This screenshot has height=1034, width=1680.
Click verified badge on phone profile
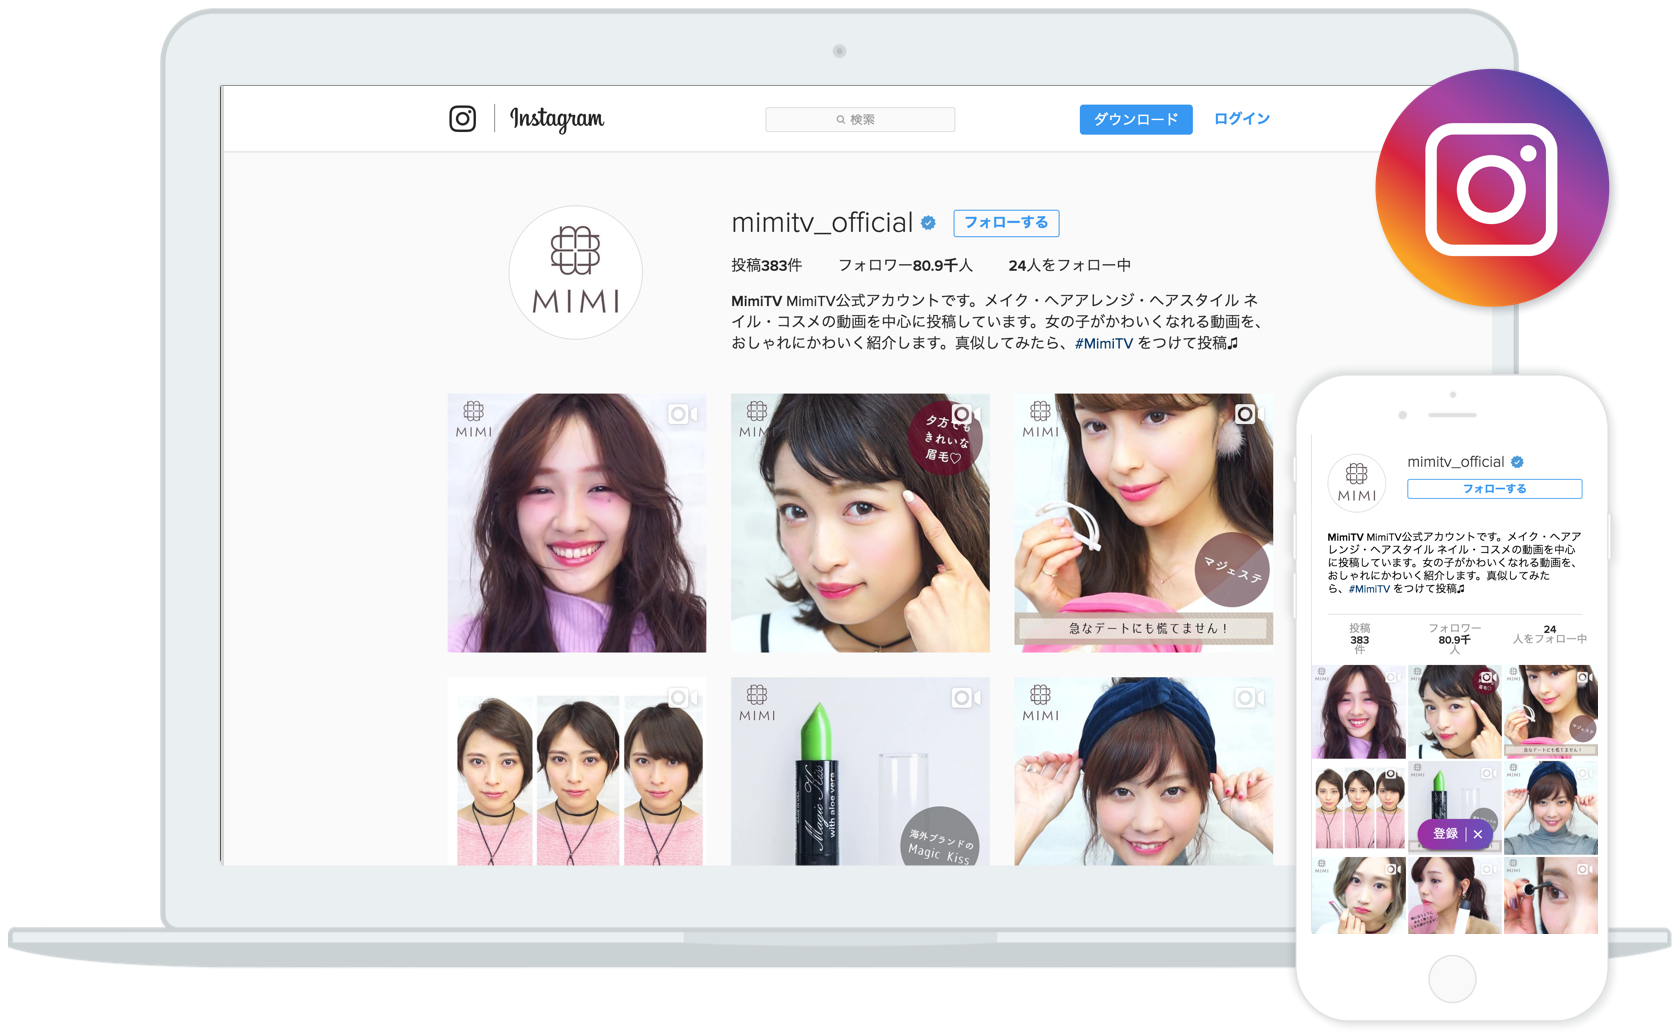tap(1518, 462)
